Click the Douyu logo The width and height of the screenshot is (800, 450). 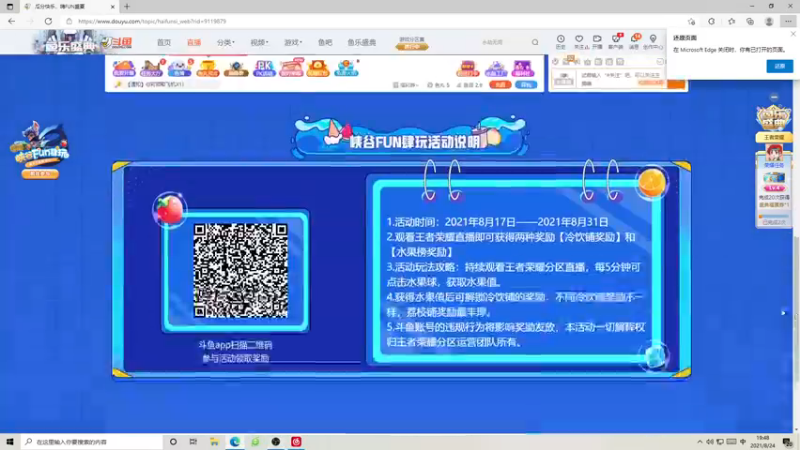pos(116,43)
